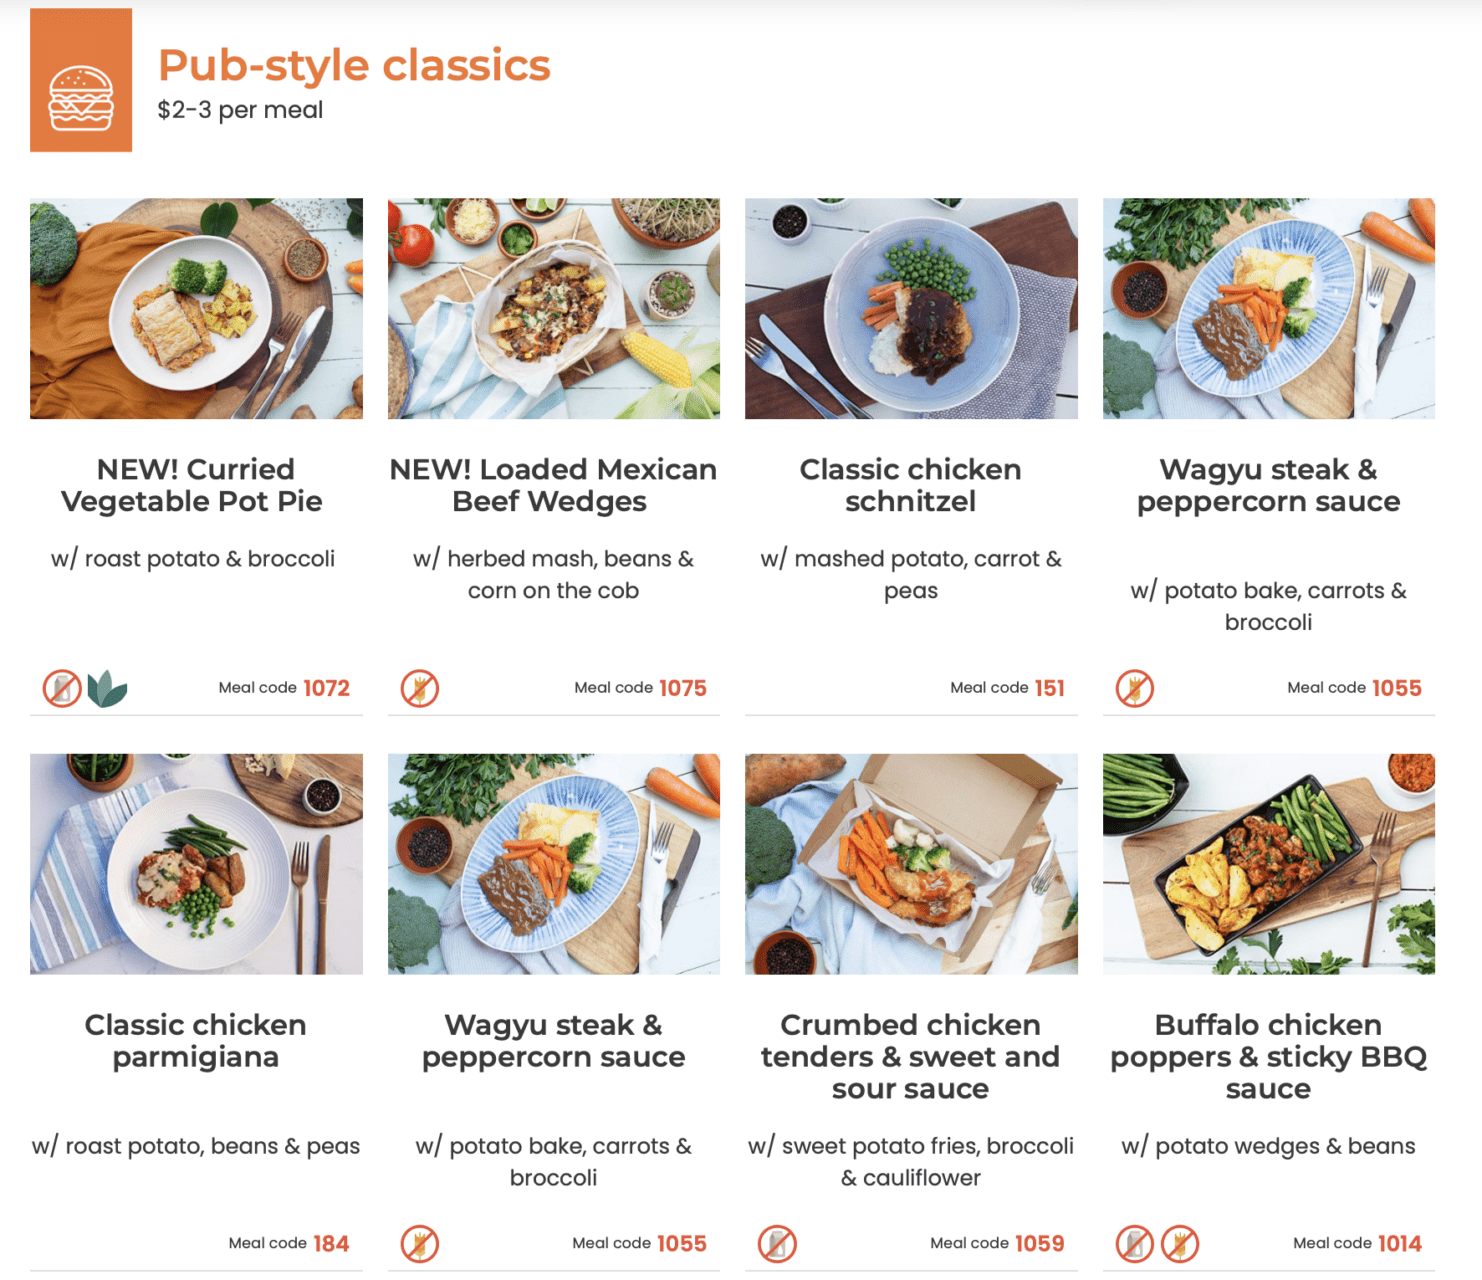Open the Classic chicken schnitzel photo

911,308
